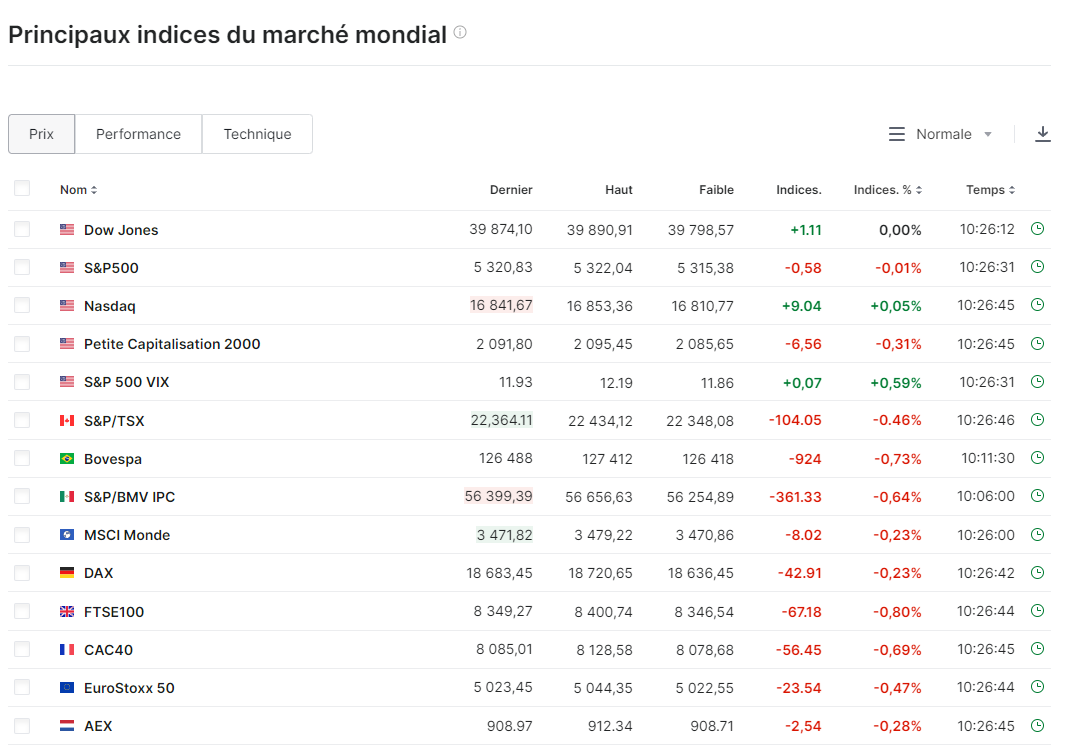Switch to the Technique tab
This screenshot has width=1066, height=745.
257,134
